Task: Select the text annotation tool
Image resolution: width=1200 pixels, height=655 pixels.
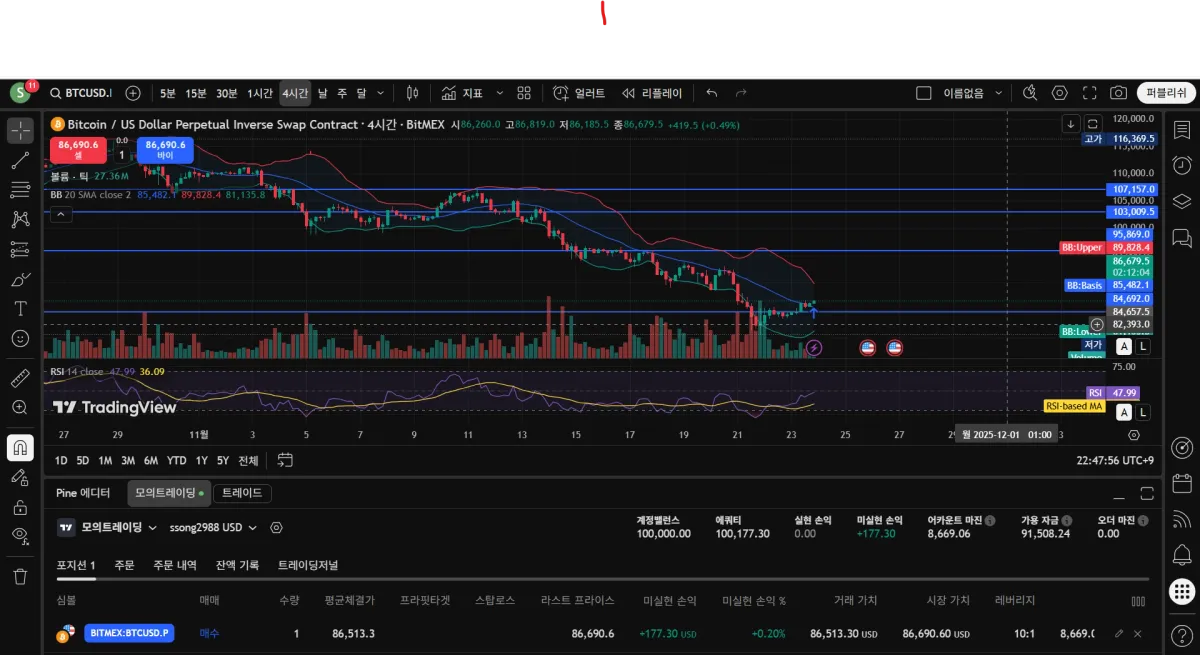Action: 20,308
